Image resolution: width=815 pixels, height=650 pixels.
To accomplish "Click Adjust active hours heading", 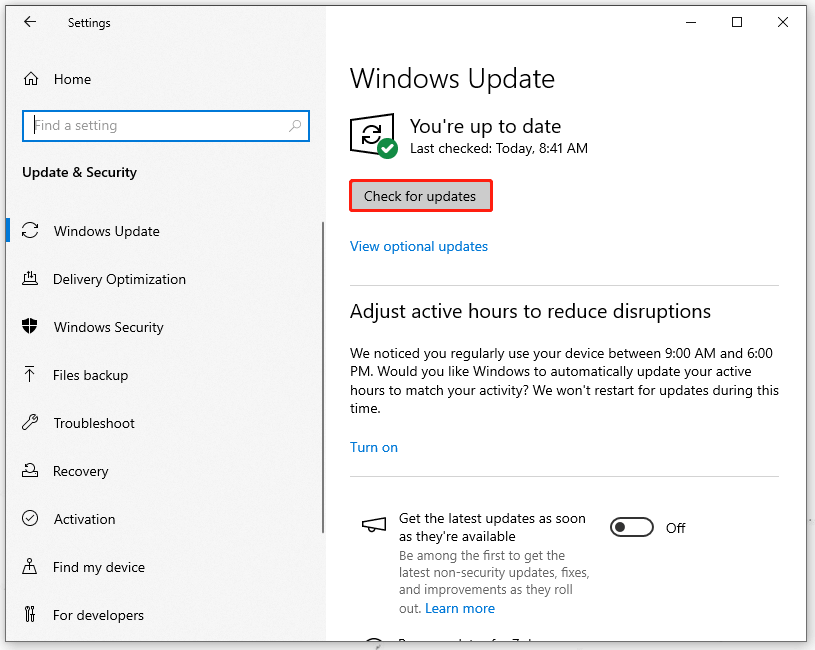I will pyautogui.click(x=530, y=311).
